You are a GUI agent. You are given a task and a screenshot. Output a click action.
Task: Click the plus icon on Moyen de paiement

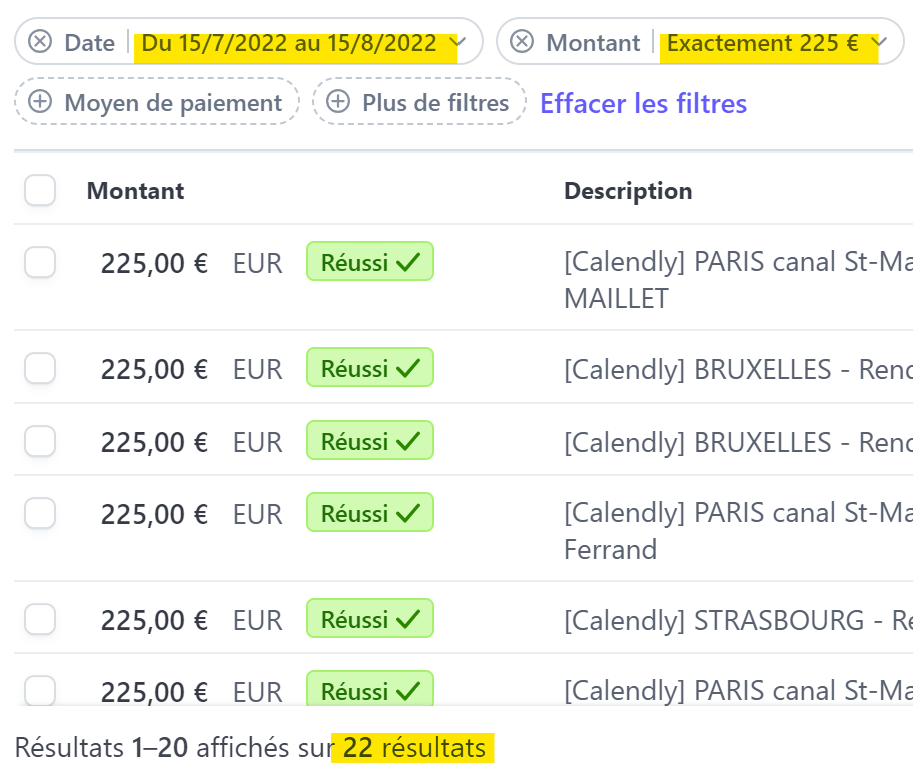coord(40,102)
